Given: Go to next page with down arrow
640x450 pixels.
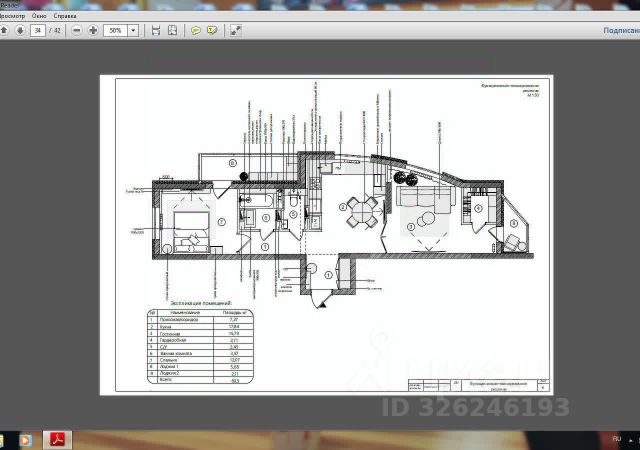Looking at the screenshot, I should pos(20,30).
